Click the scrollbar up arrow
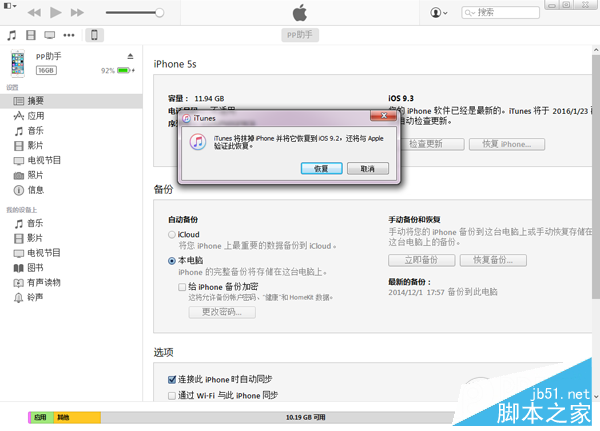The height and width of the screenshot is (431, 600). [596, 50]
